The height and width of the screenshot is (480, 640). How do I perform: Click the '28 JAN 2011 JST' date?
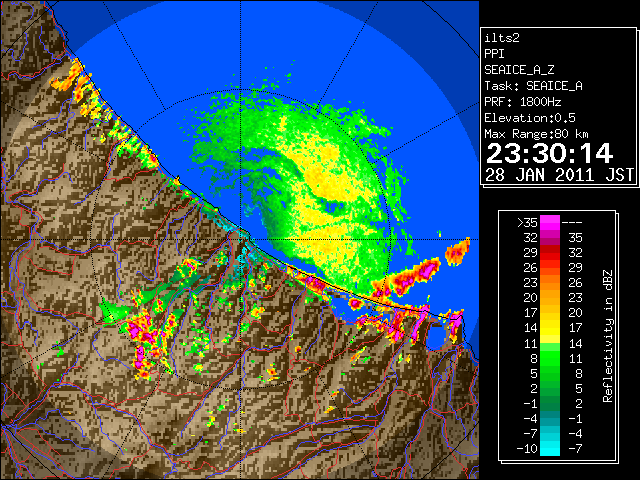559,175
